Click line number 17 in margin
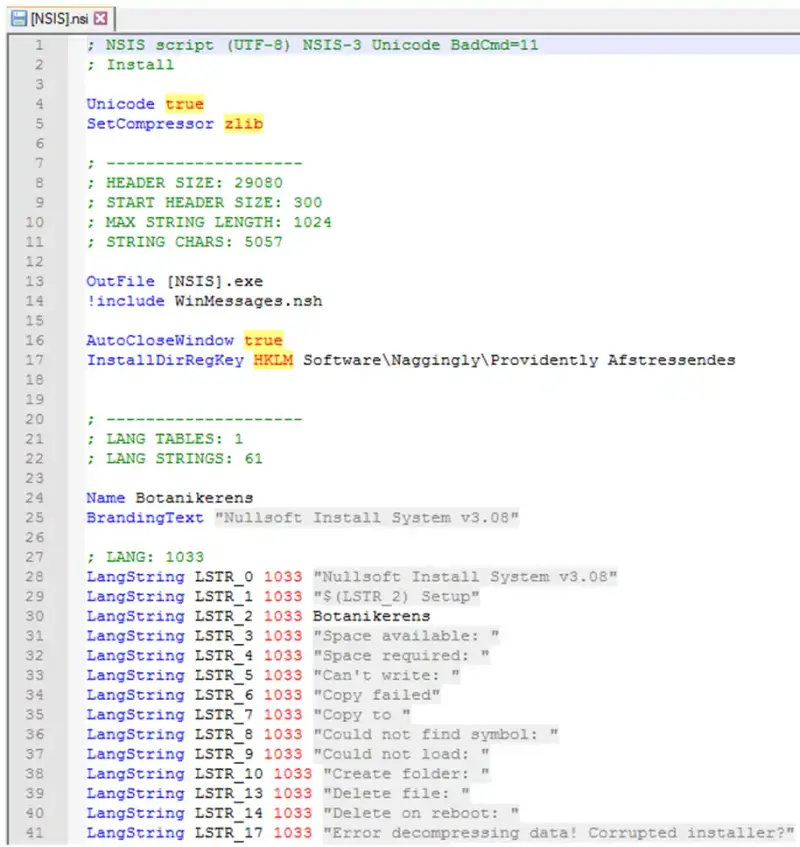The height and width of the screenshot is (847, 800). 35,360
